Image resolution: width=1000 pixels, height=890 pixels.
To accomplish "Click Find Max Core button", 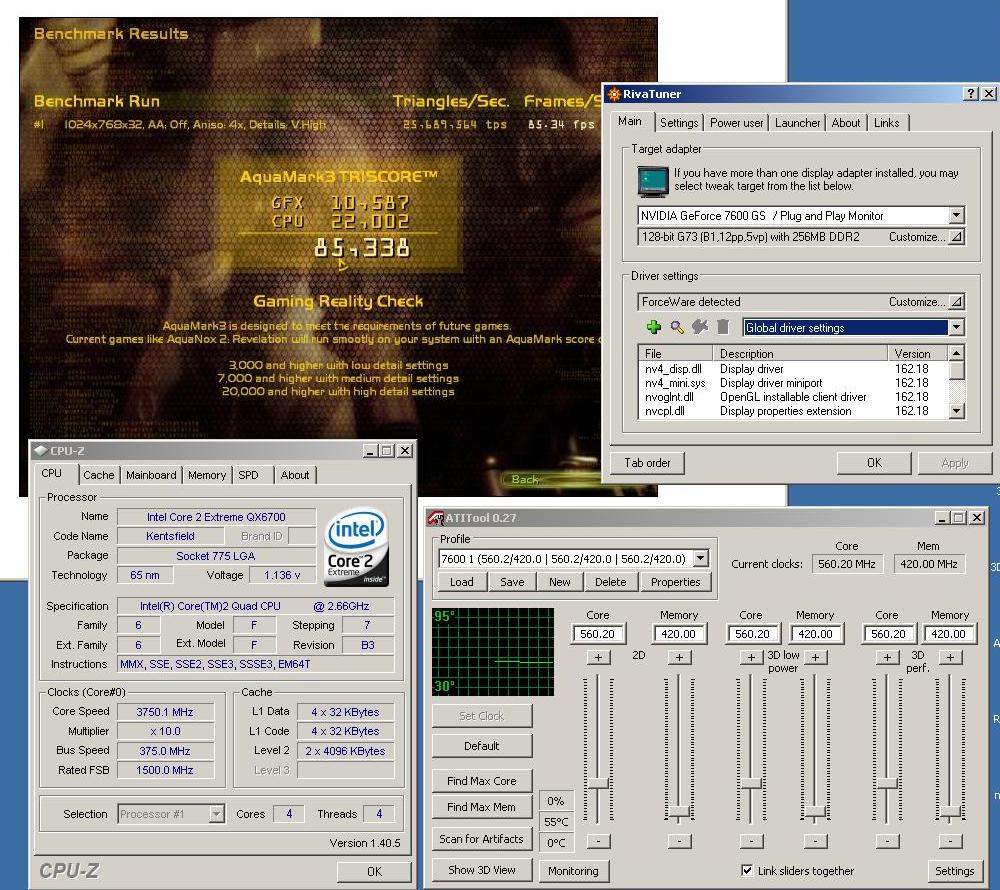I will click(x=482, y=781).
